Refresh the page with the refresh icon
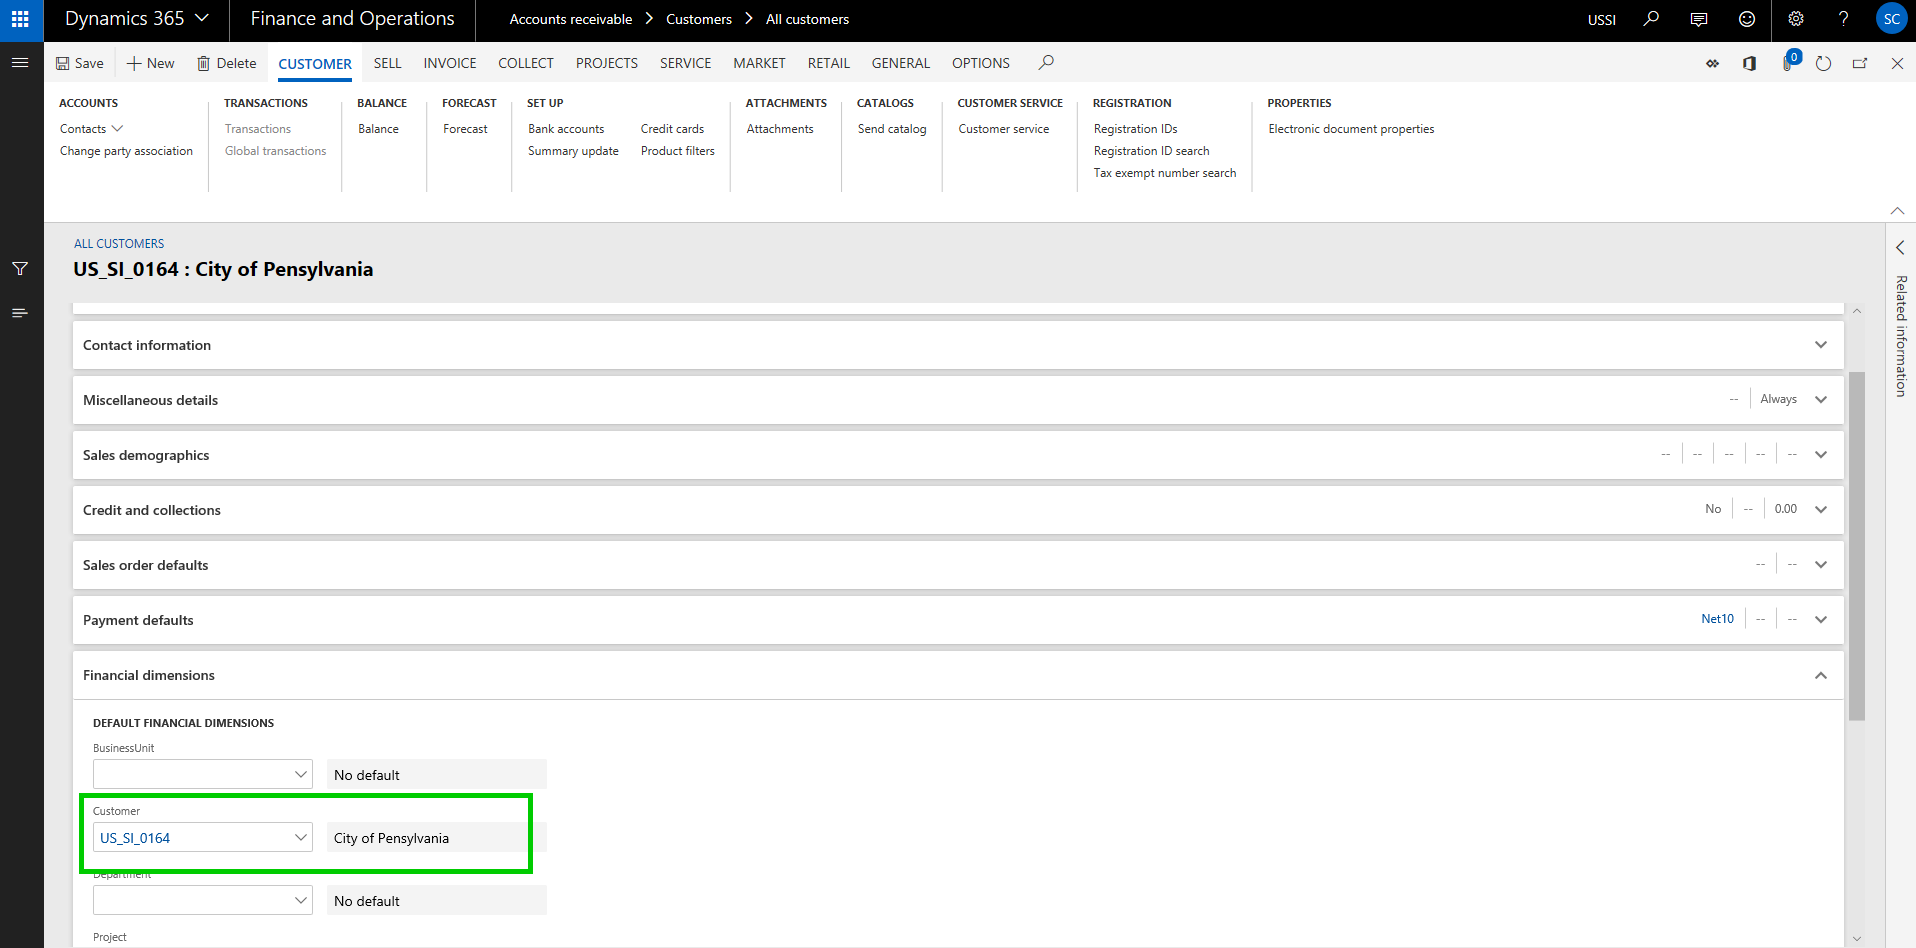The width and height of the screenshot is (1916, 948). click(x=1823, y=63)
